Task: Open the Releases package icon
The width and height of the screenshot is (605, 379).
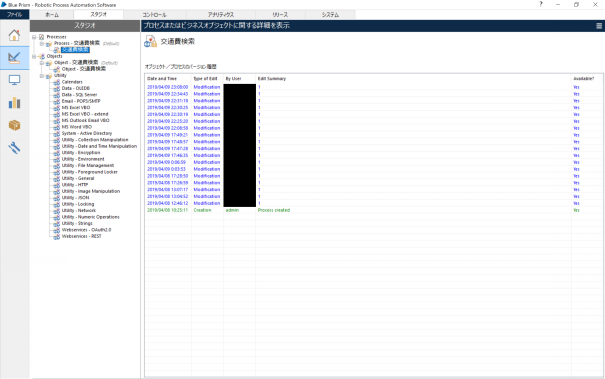Action: coord(14,125)
